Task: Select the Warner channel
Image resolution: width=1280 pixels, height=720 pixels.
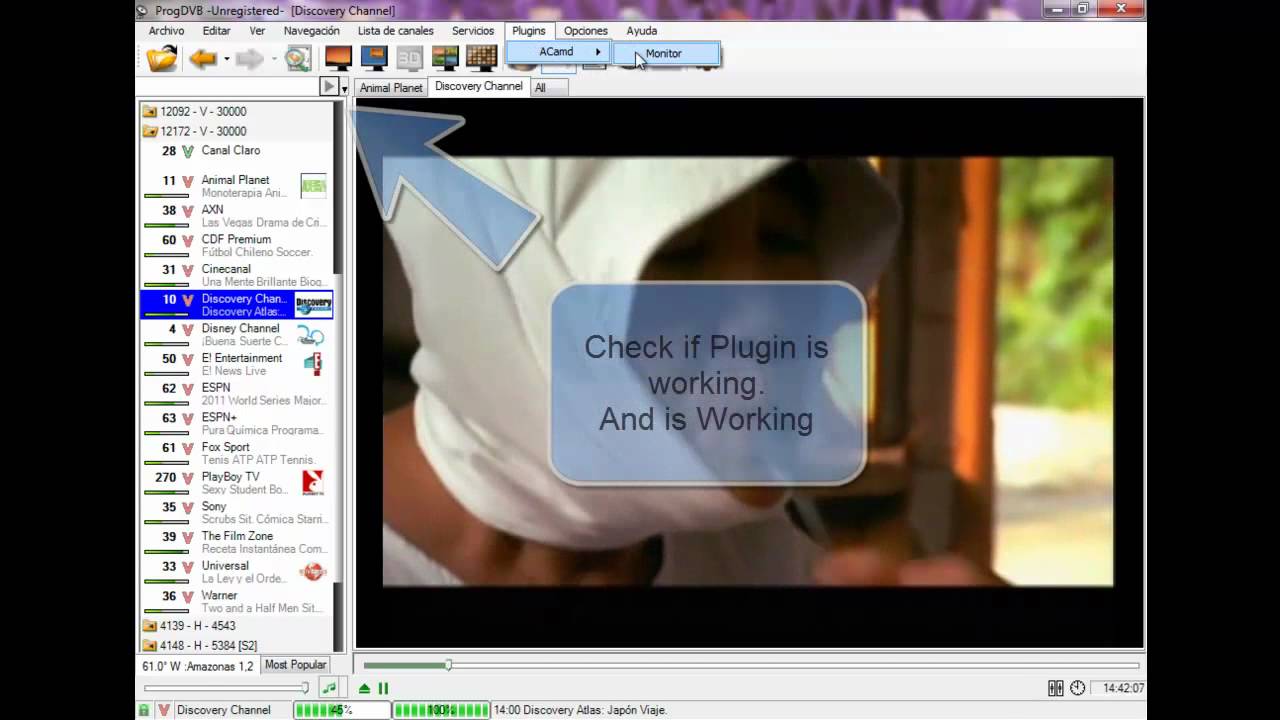Action: click(x=236, y=602)
